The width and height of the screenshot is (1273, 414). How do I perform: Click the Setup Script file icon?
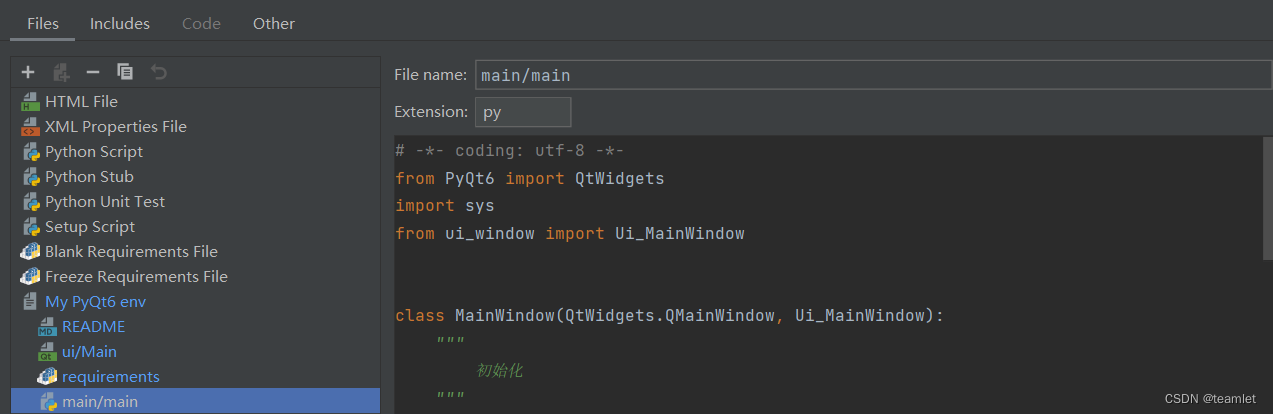tap(30, 226)
